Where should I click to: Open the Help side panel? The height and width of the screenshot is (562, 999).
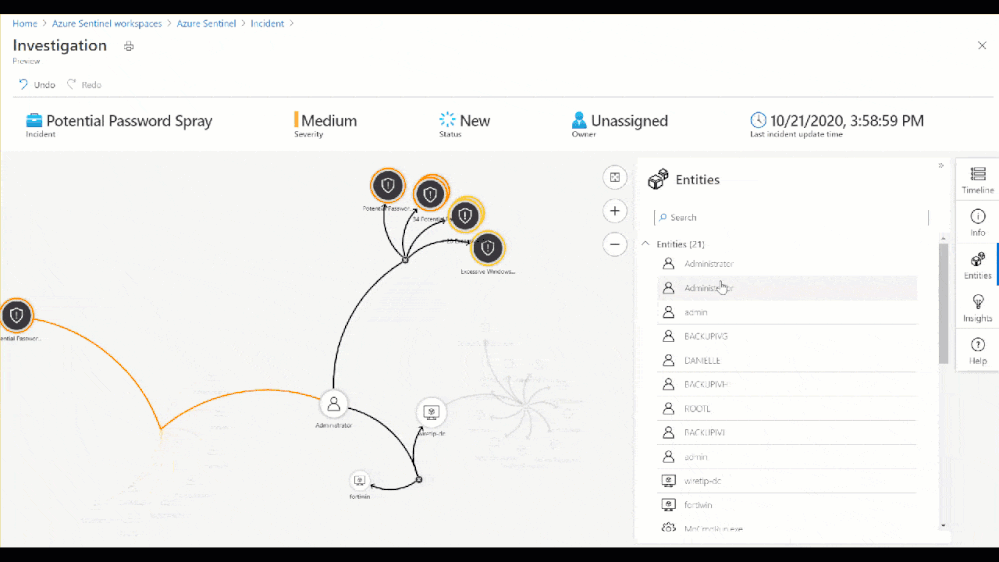tap(977, 351)
